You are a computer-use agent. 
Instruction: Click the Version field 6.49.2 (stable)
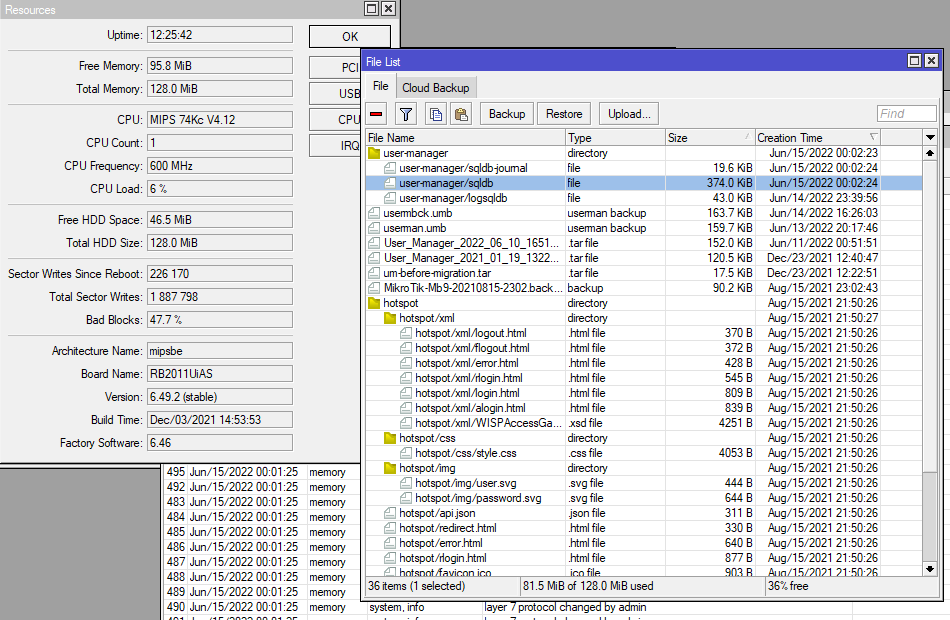coord(220,397)
